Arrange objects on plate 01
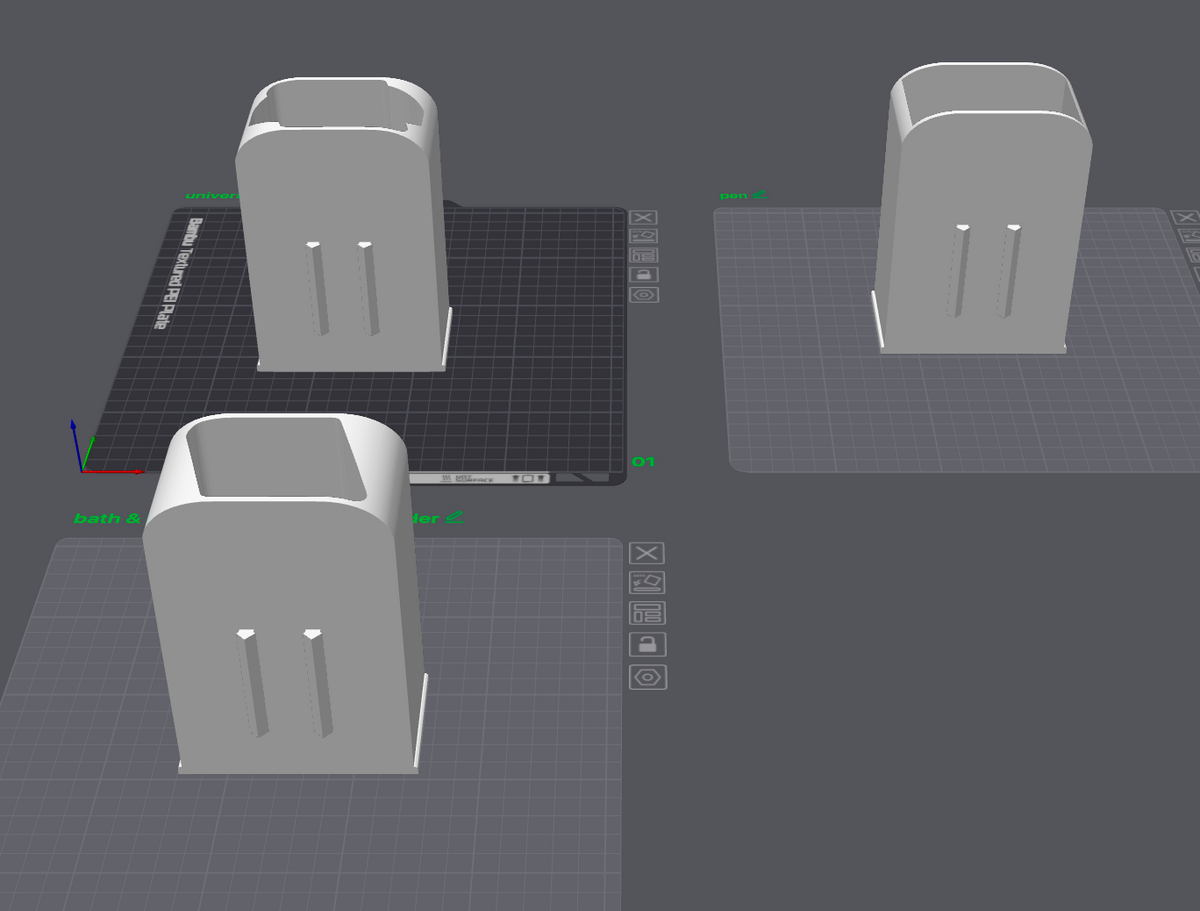 click(644, 255)
